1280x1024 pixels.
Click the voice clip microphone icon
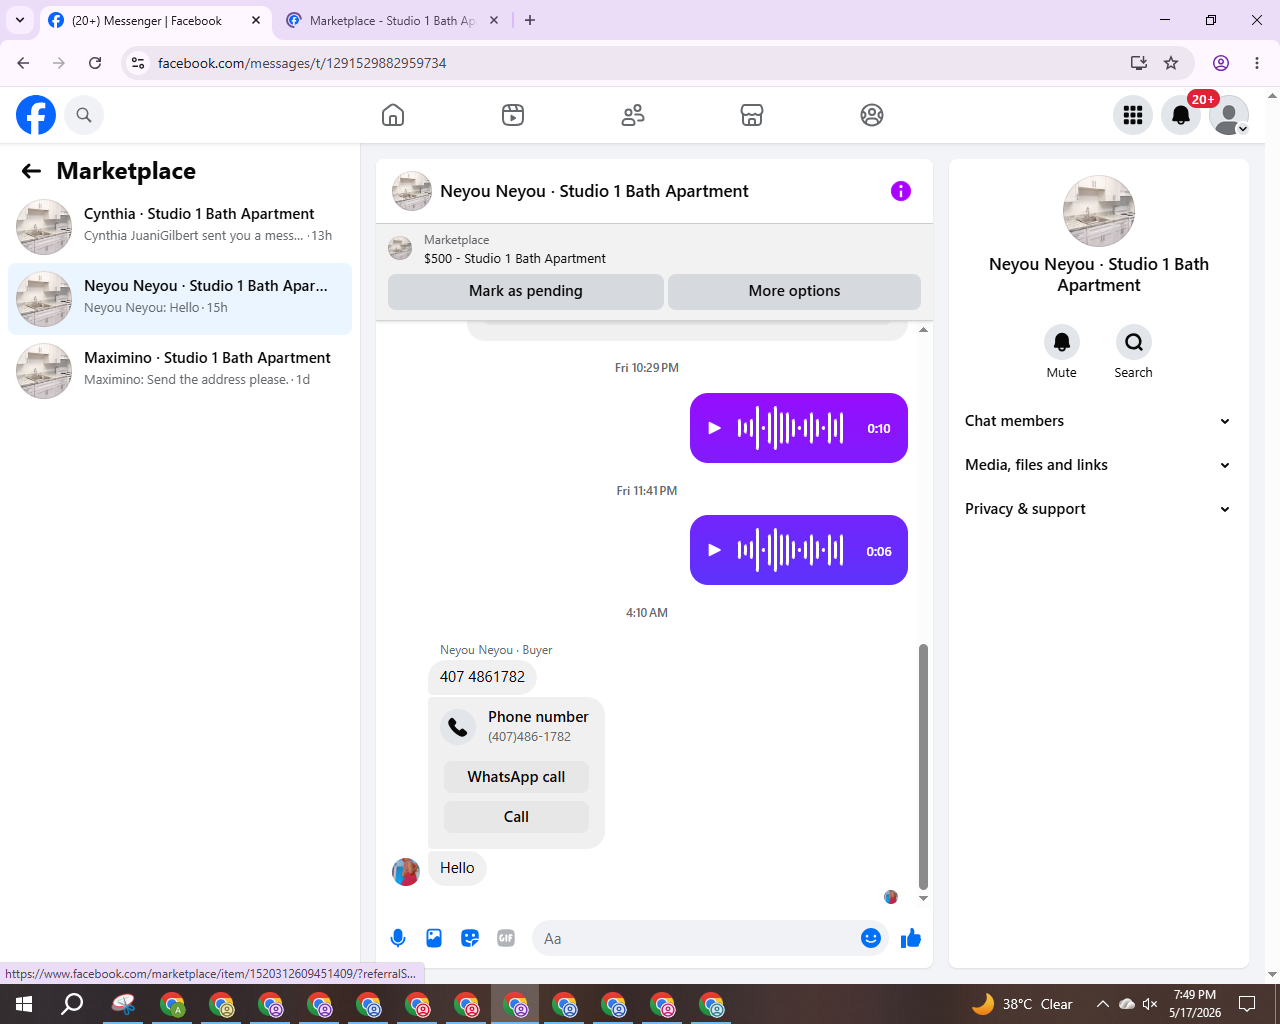398,938
